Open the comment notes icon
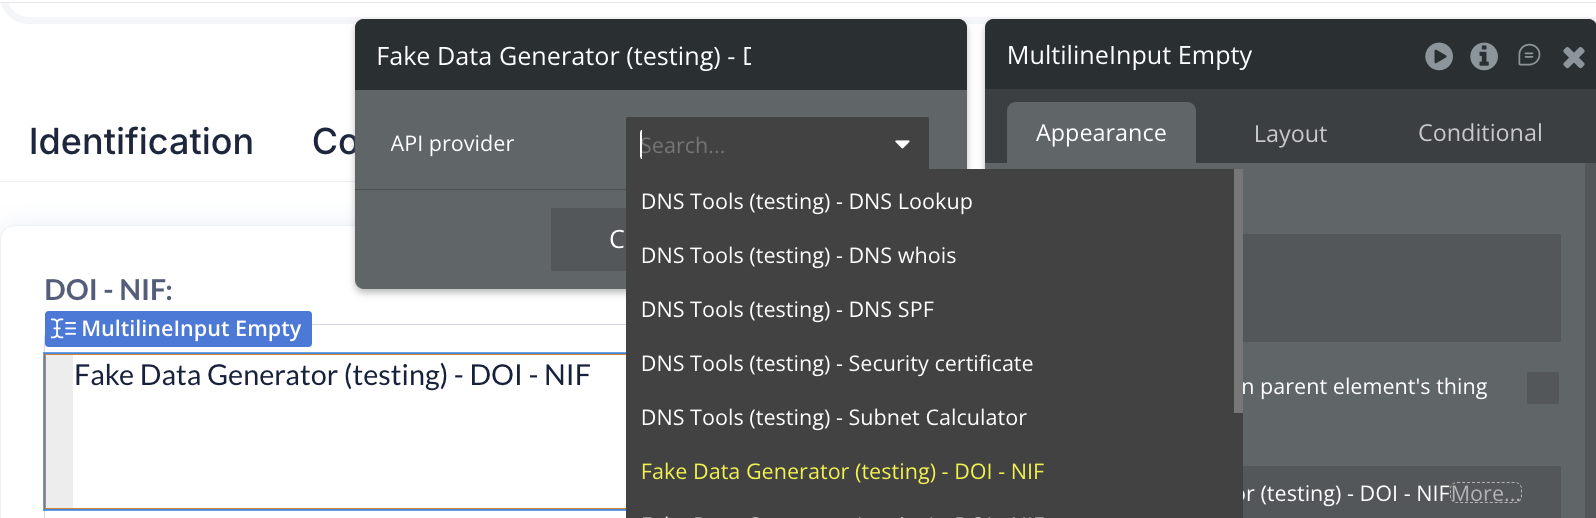This screenshot has width=1596, height=518. point(1529,55)
